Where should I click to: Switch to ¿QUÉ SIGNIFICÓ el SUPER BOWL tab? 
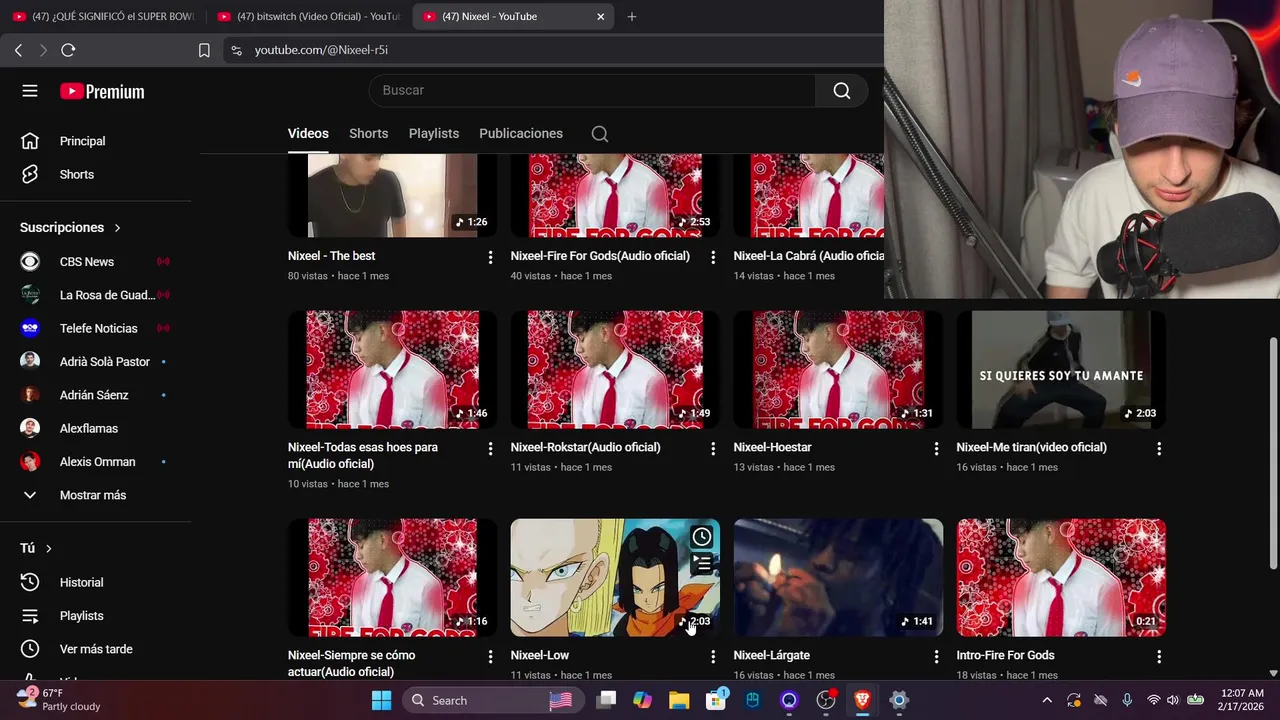click(x=102, y=16)
